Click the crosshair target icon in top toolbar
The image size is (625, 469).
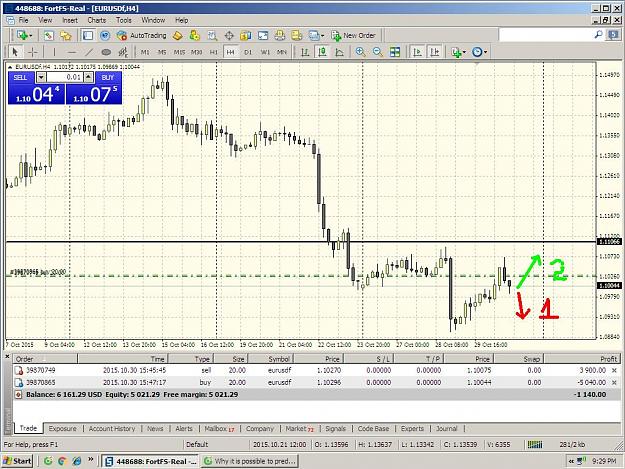click(x=229, y=35)
